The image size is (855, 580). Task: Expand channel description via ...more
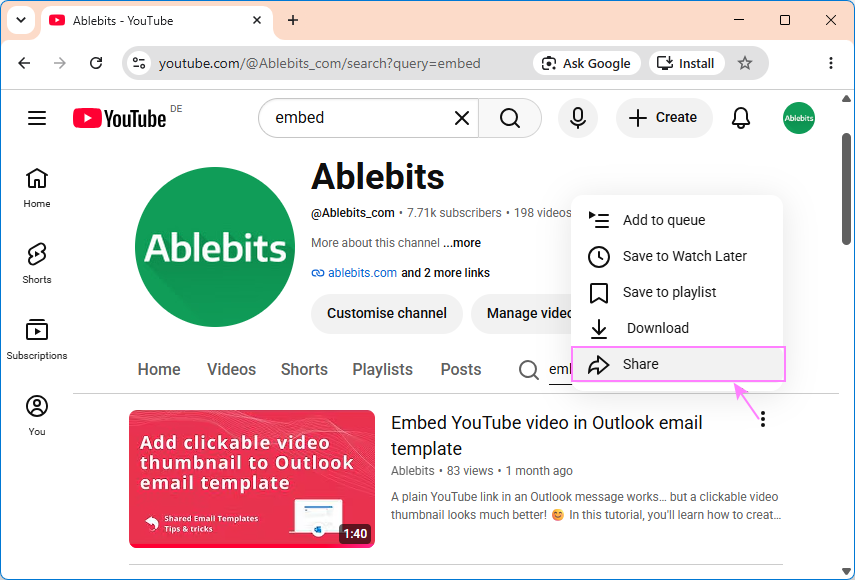click(x=462, y=243)
